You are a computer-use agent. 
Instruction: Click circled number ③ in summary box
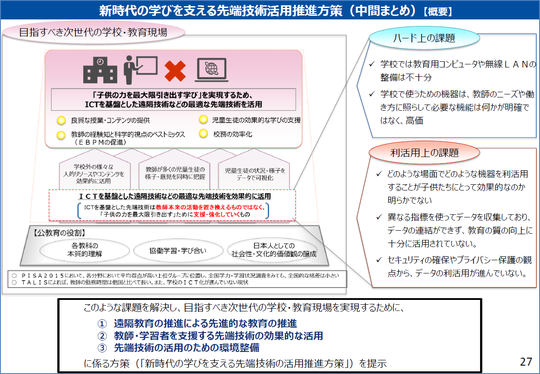point(102,348)
